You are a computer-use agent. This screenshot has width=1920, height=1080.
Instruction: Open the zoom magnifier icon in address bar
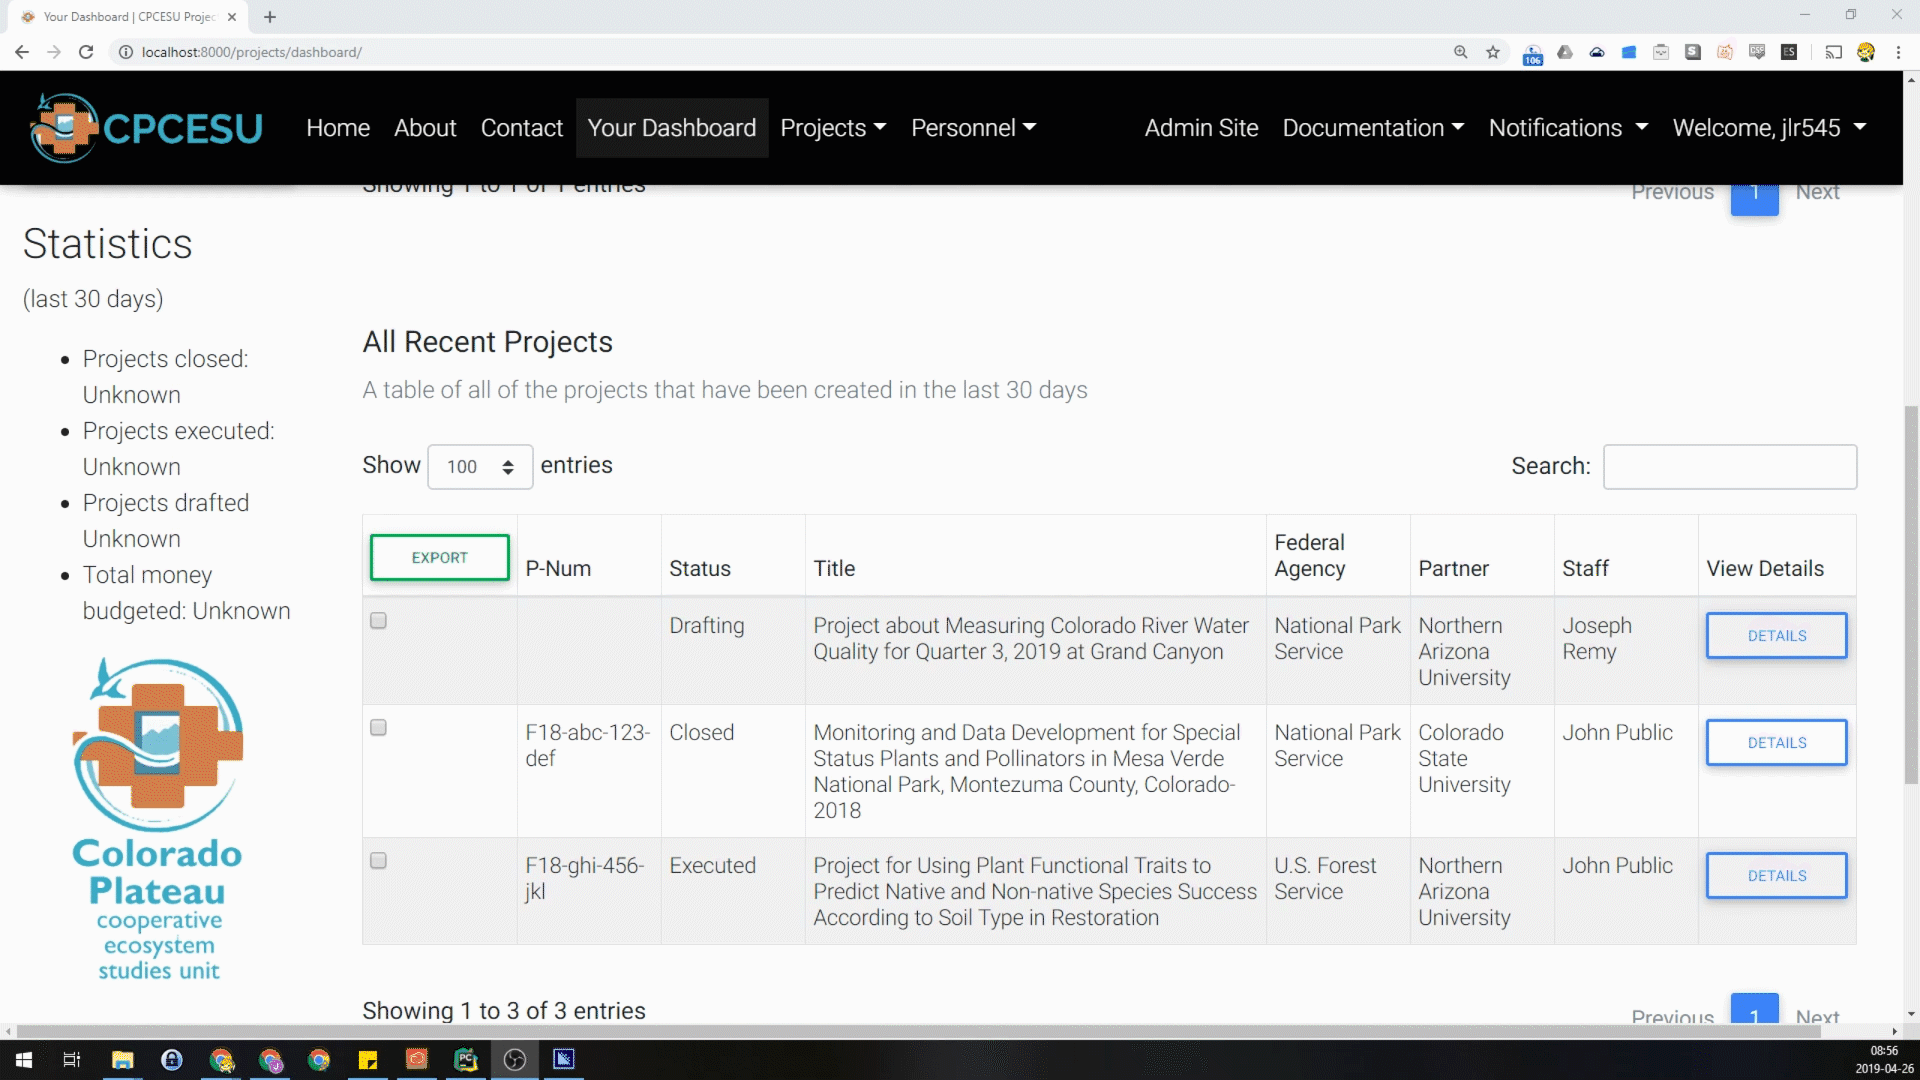coord(1461,52)
